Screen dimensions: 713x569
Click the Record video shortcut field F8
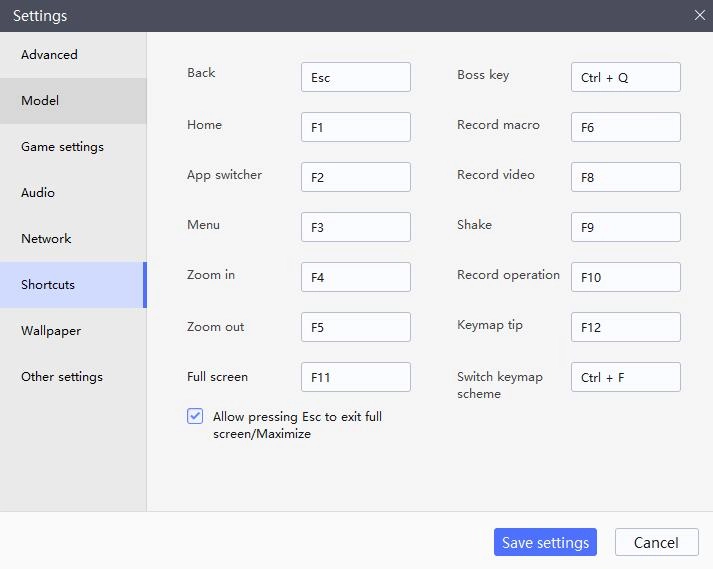(626, 177)
